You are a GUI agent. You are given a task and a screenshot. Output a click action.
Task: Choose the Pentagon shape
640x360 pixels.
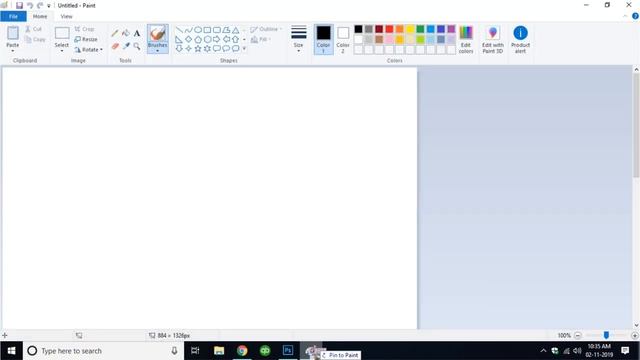point(198,40)
